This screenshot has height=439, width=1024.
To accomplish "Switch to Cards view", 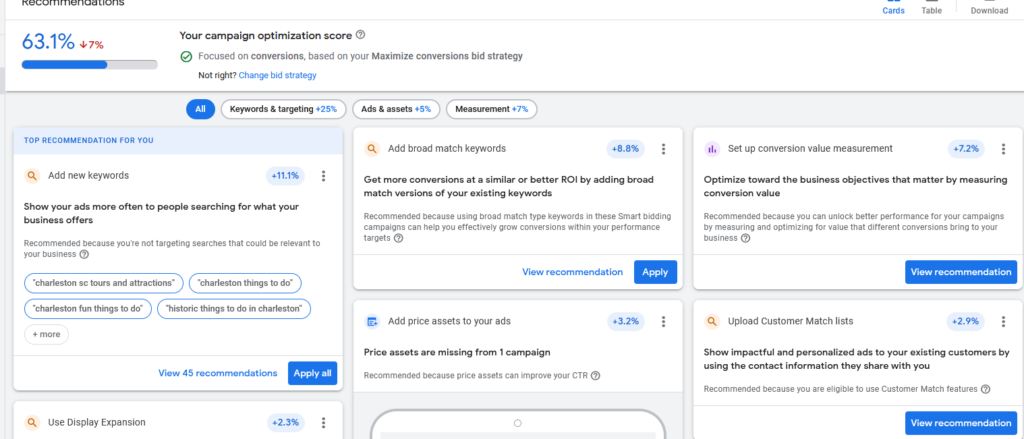I will coord(893,7).
